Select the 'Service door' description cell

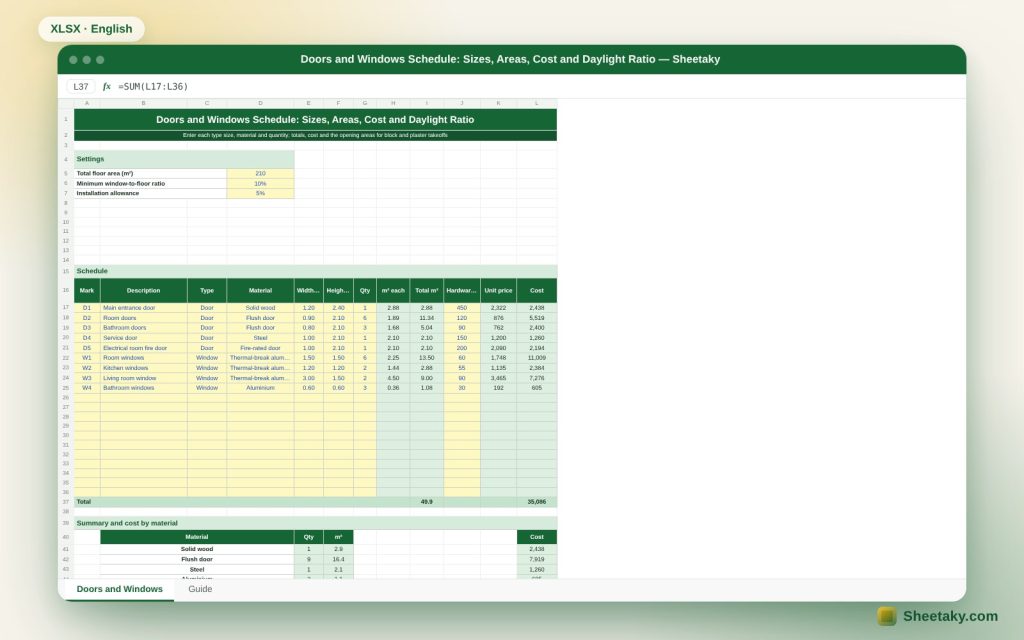pyautogui.click(x=144, y=338)
